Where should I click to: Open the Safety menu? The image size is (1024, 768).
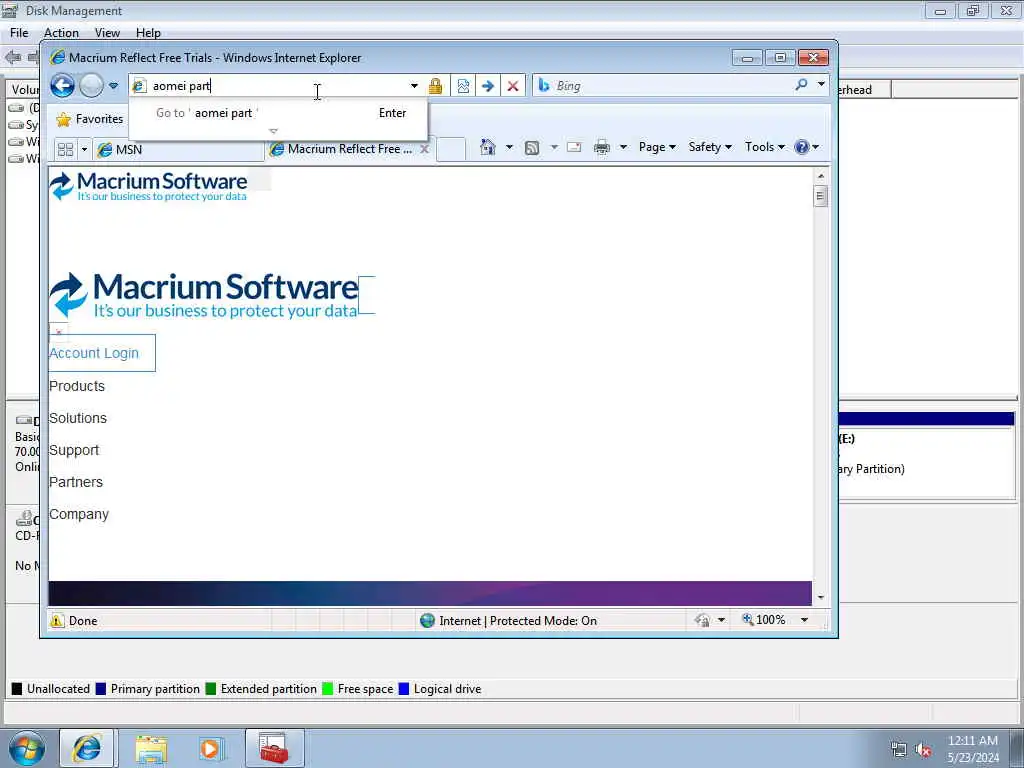coord(710,147)
